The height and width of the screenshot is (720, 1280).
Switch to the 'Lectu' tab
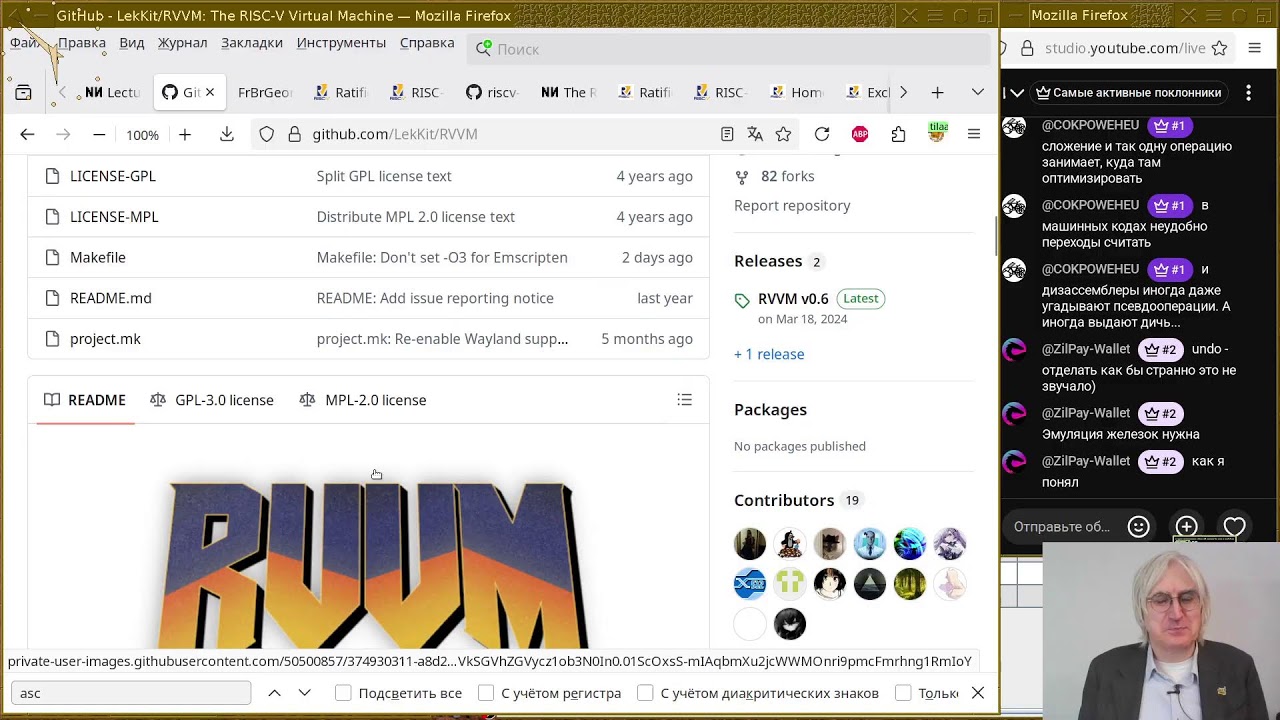[112, 92]
